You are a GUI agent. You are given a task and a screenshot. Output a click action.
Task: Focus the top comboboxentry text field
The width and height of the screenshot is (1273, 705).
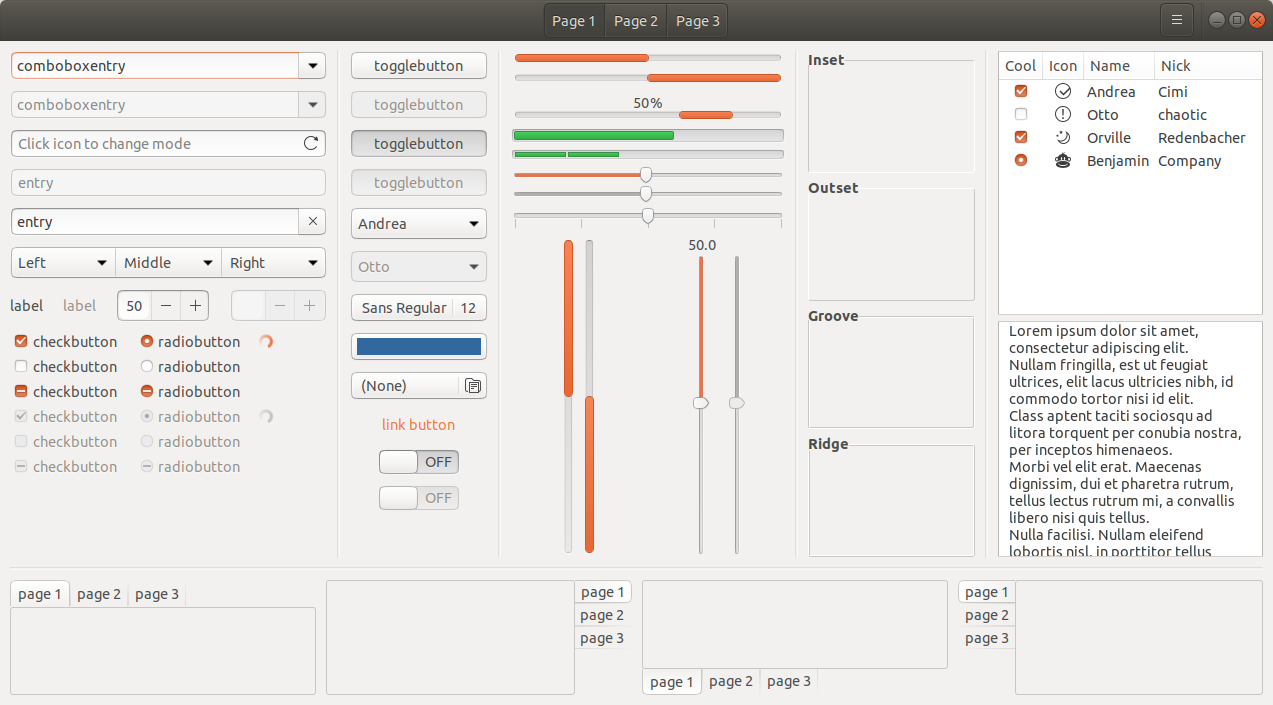pos(155,66)
